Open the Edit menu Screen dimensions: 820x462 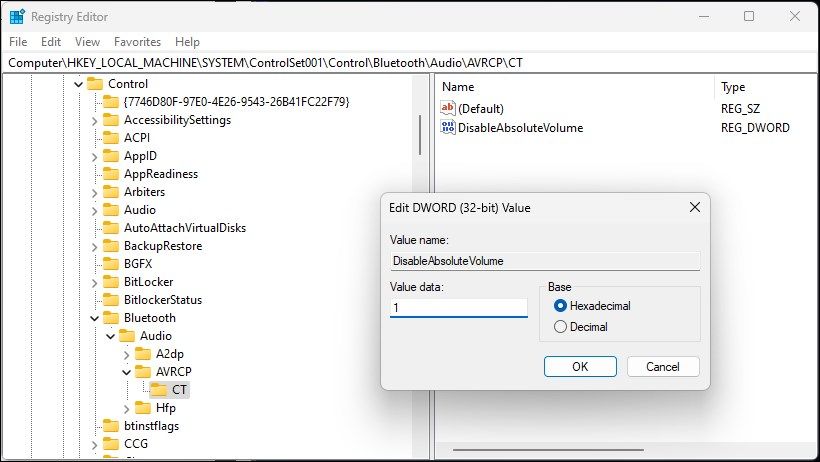coord(51,42)
